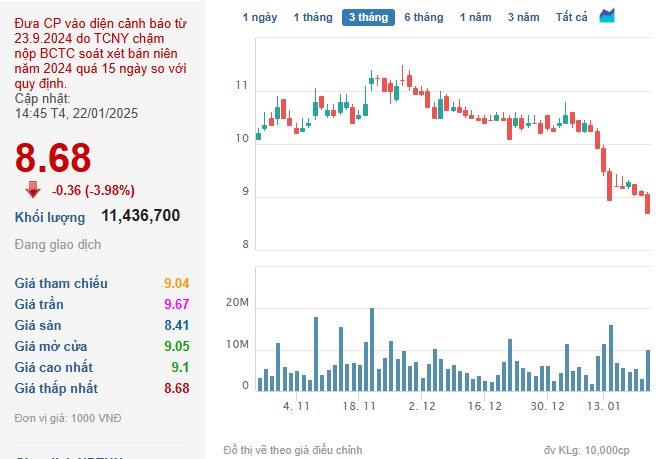
Task: Click the Giá sàn value 8.41
Action: tap(176, 326)
